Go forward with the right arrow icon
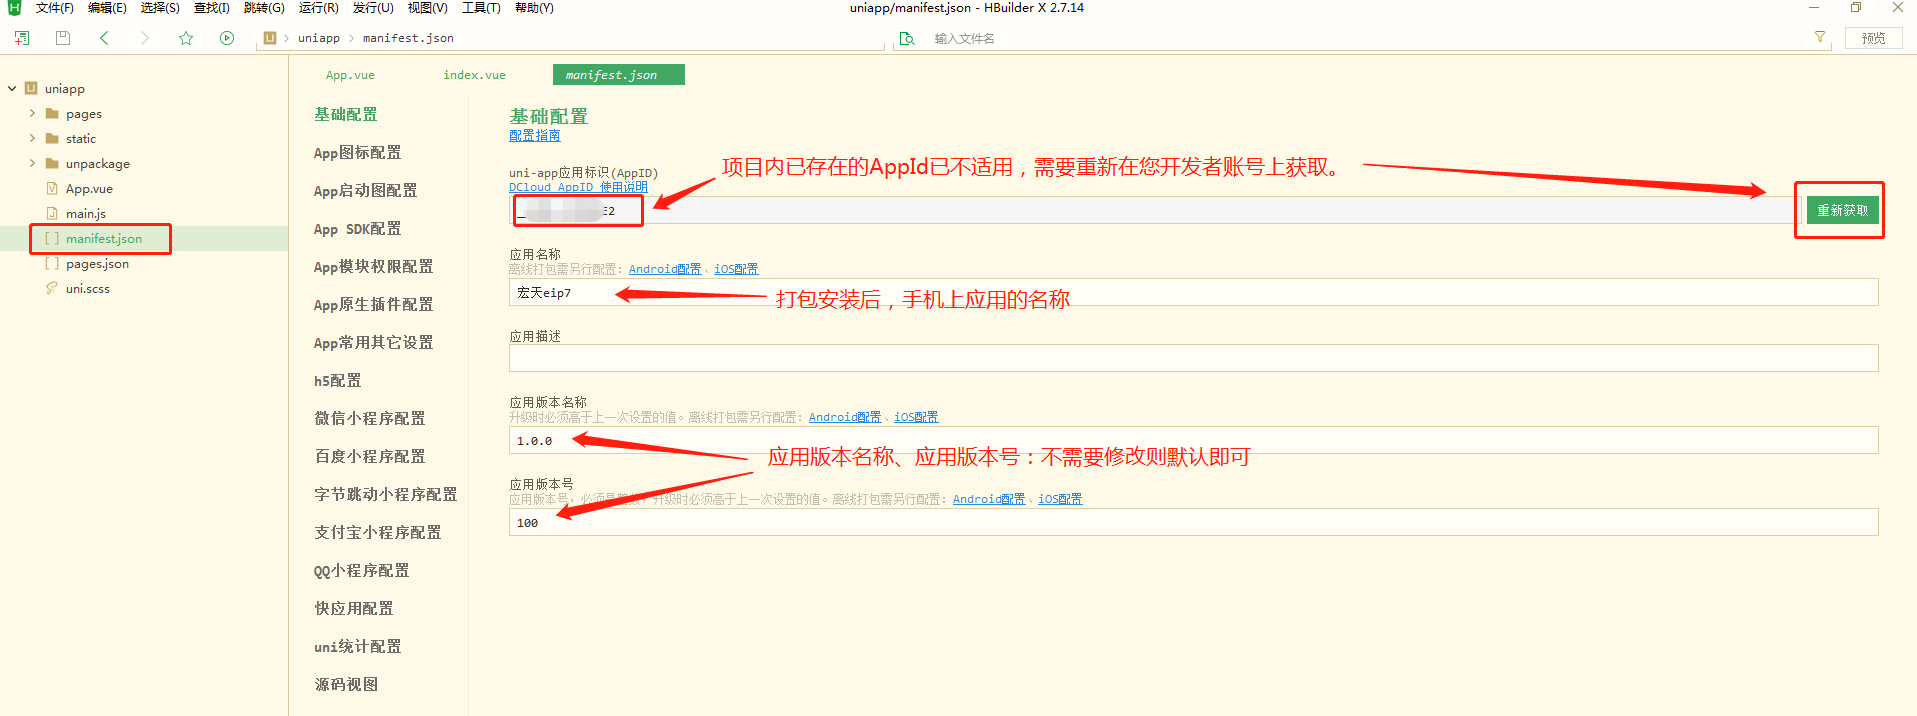This screenshot has height=716, width=1917. pos(145,38)
